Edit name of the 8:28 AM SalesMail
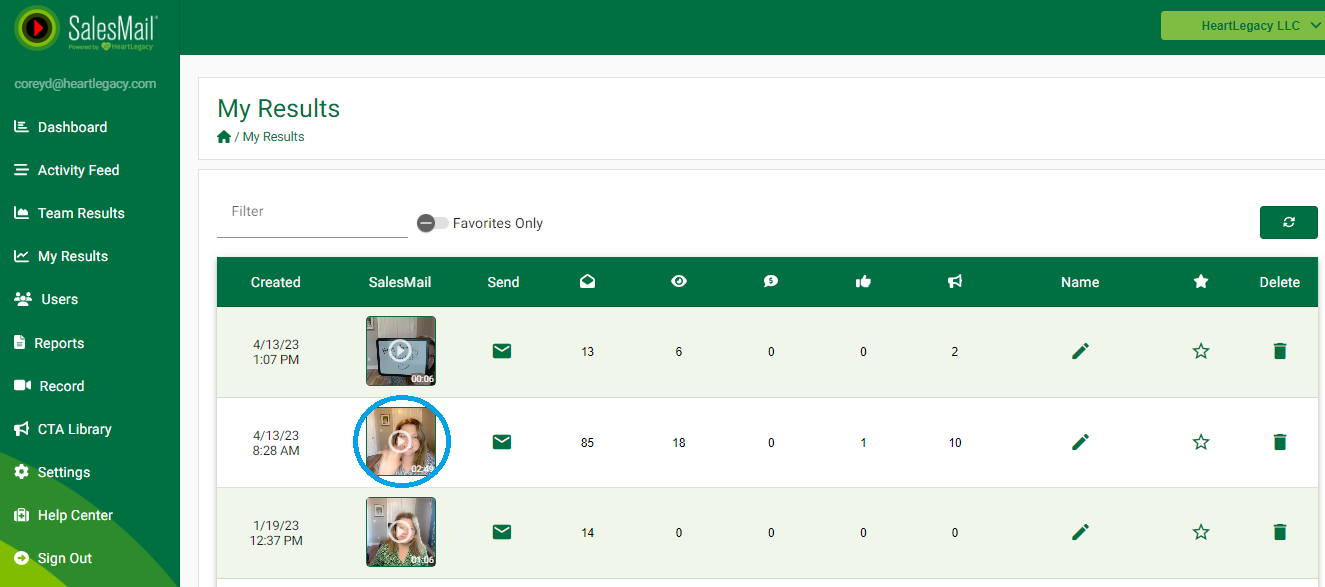 pyautogui.click(x=1080, y=442)
